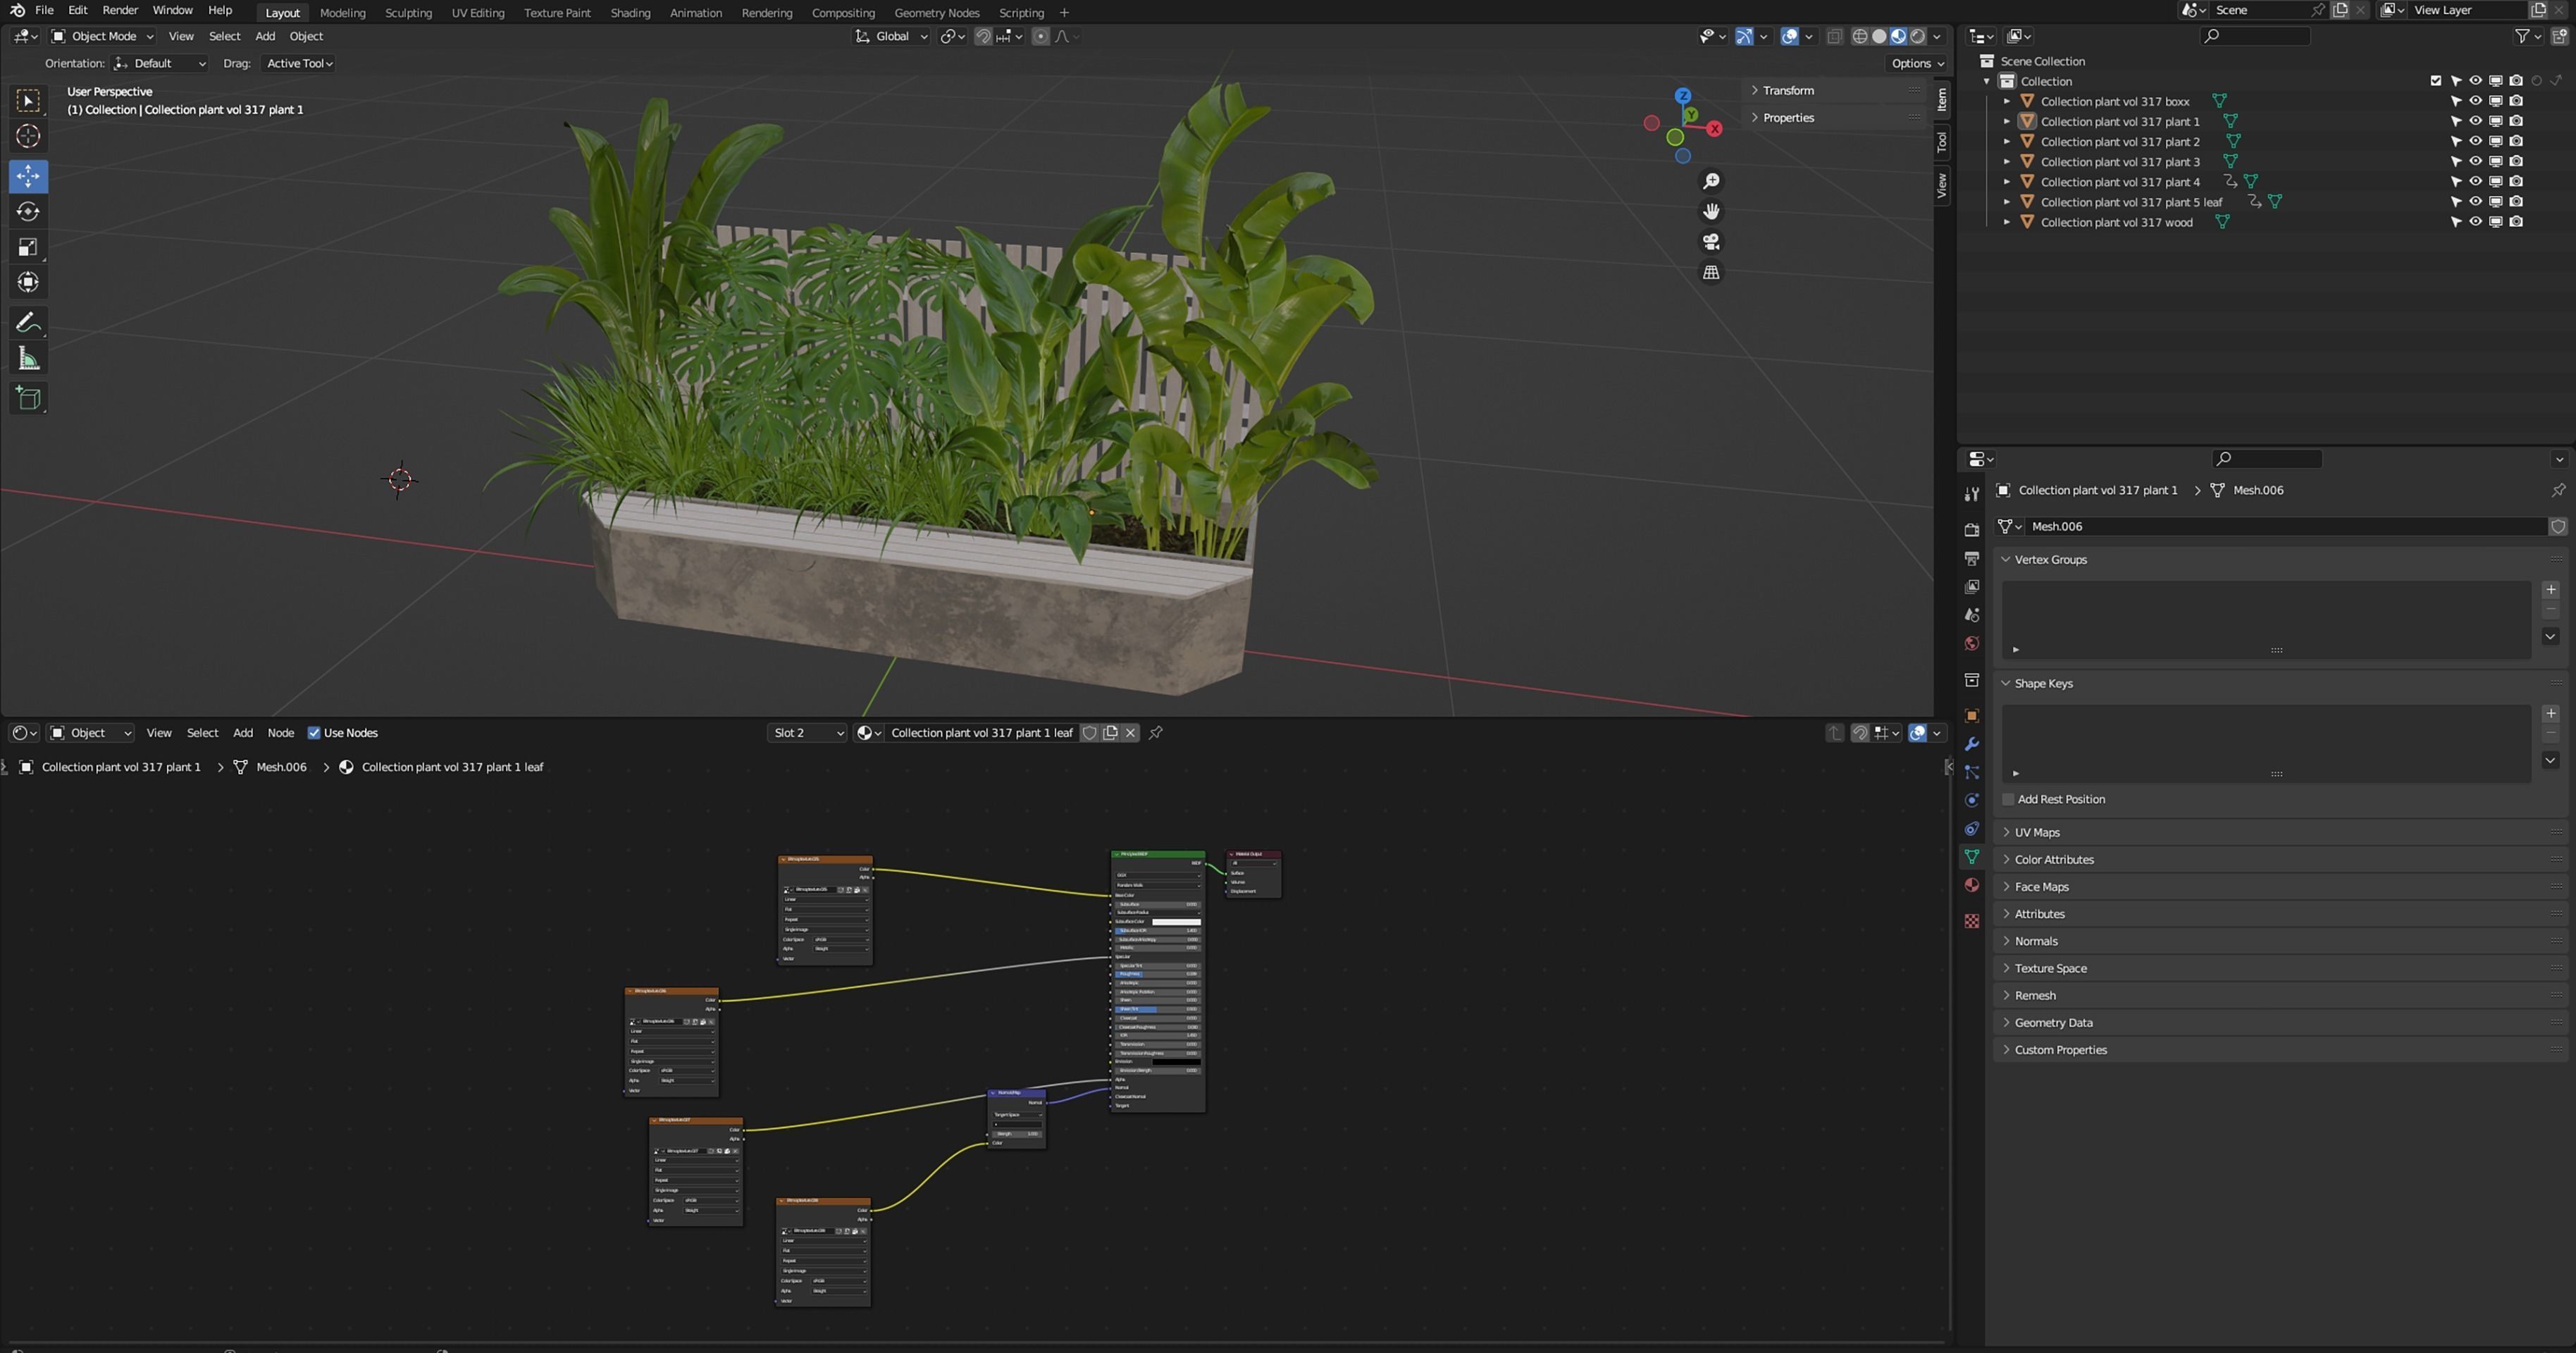Disable rendering of Collection plant vol 317 plant 3

tap(2516, 161)
